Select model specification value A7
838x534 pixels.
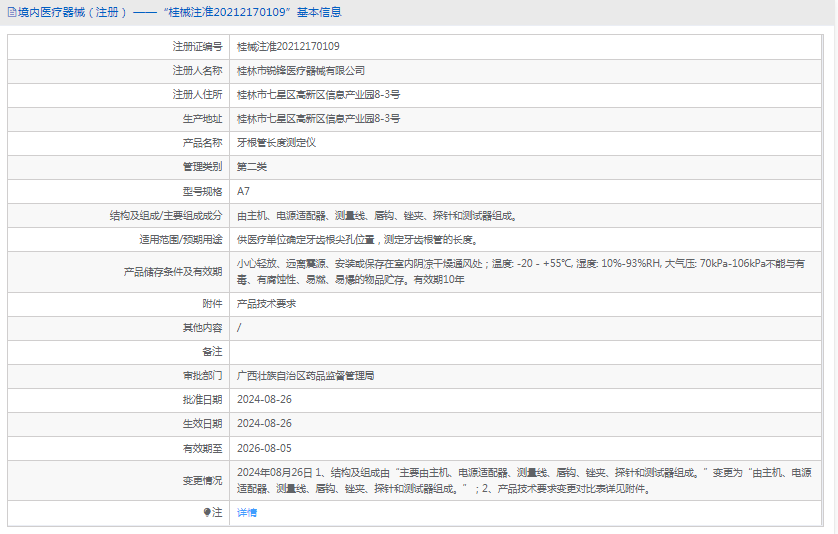tap(243, 191)
